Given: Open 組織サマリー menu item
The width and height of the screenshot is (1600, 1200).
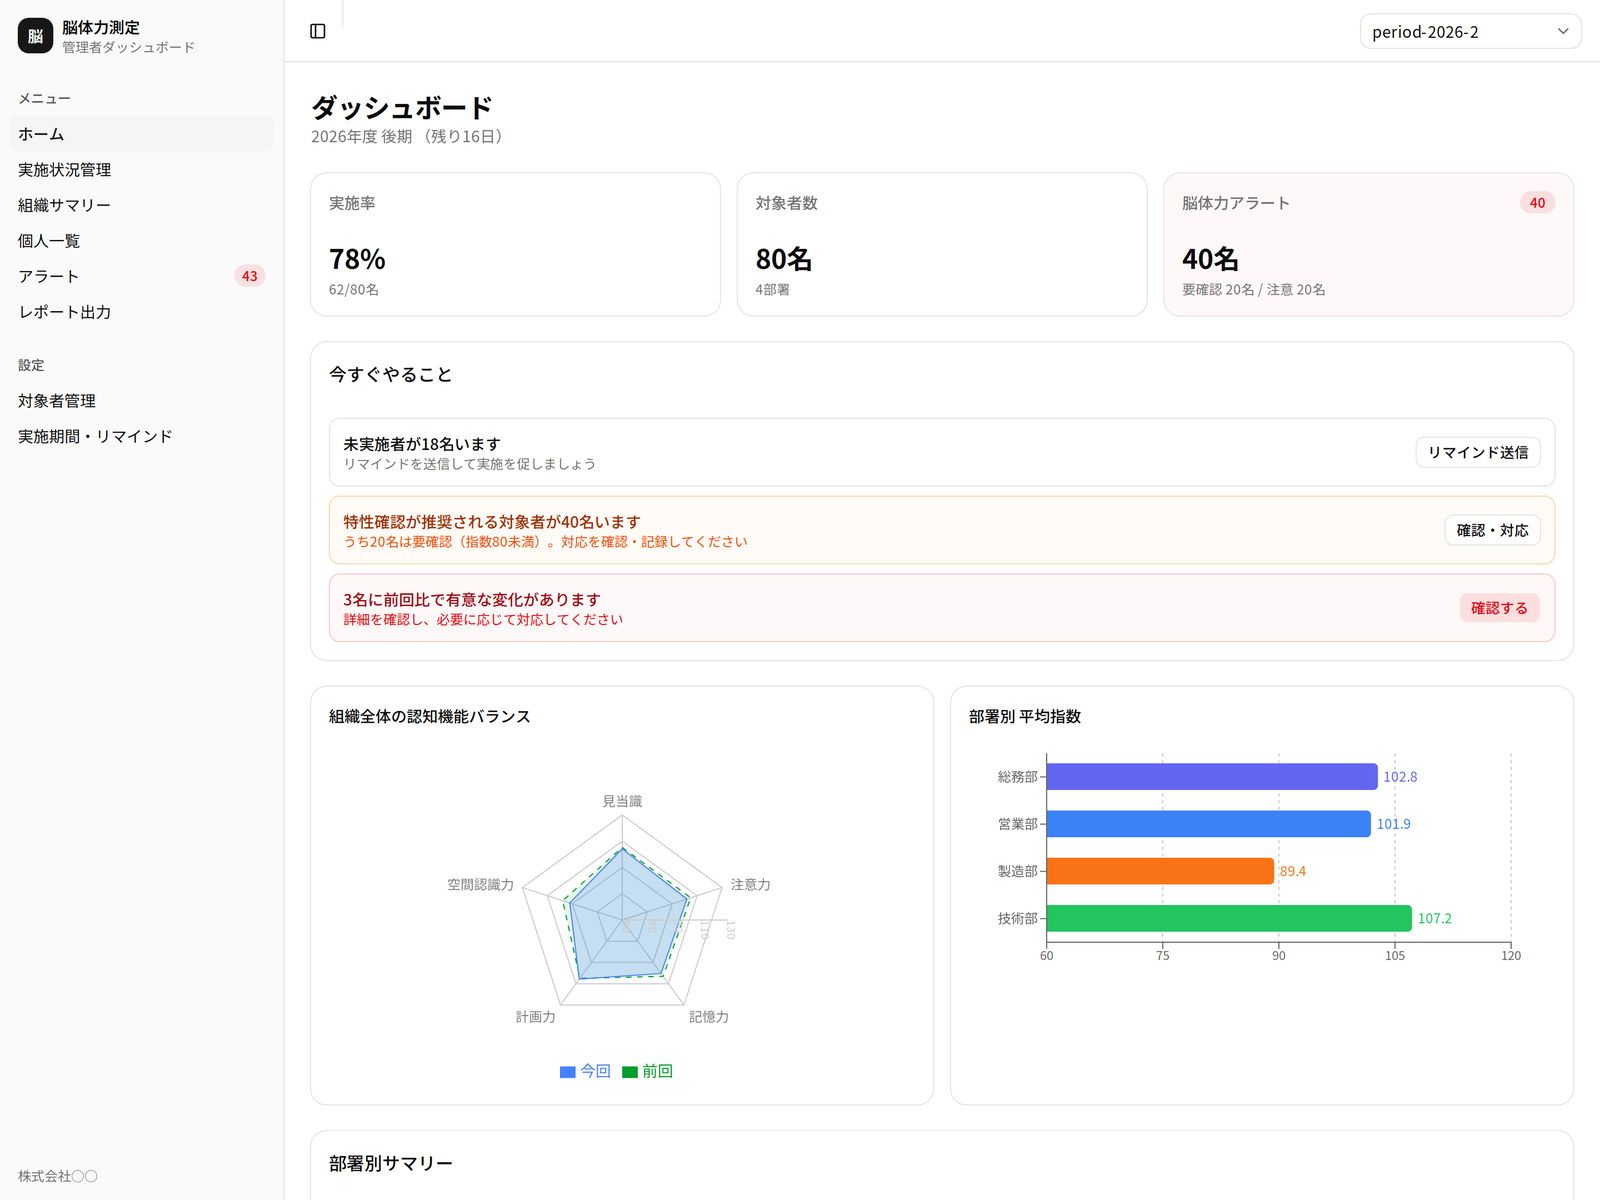Looking at the screenshot, I should pyautogui.click(x=141, y=205).
